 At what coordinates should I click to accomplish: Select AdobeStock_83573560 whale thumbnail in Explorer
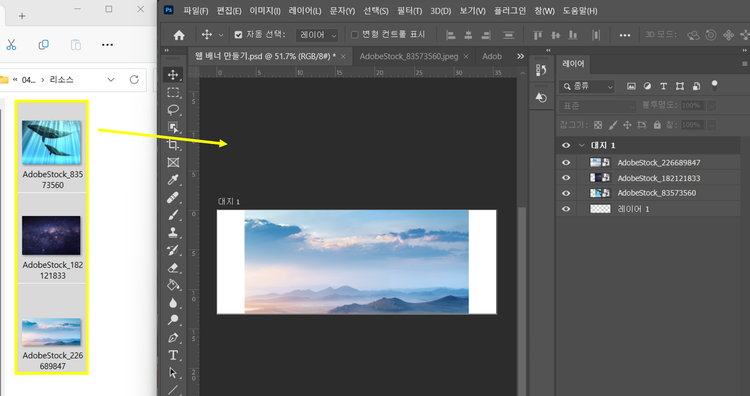click(52, 143)
